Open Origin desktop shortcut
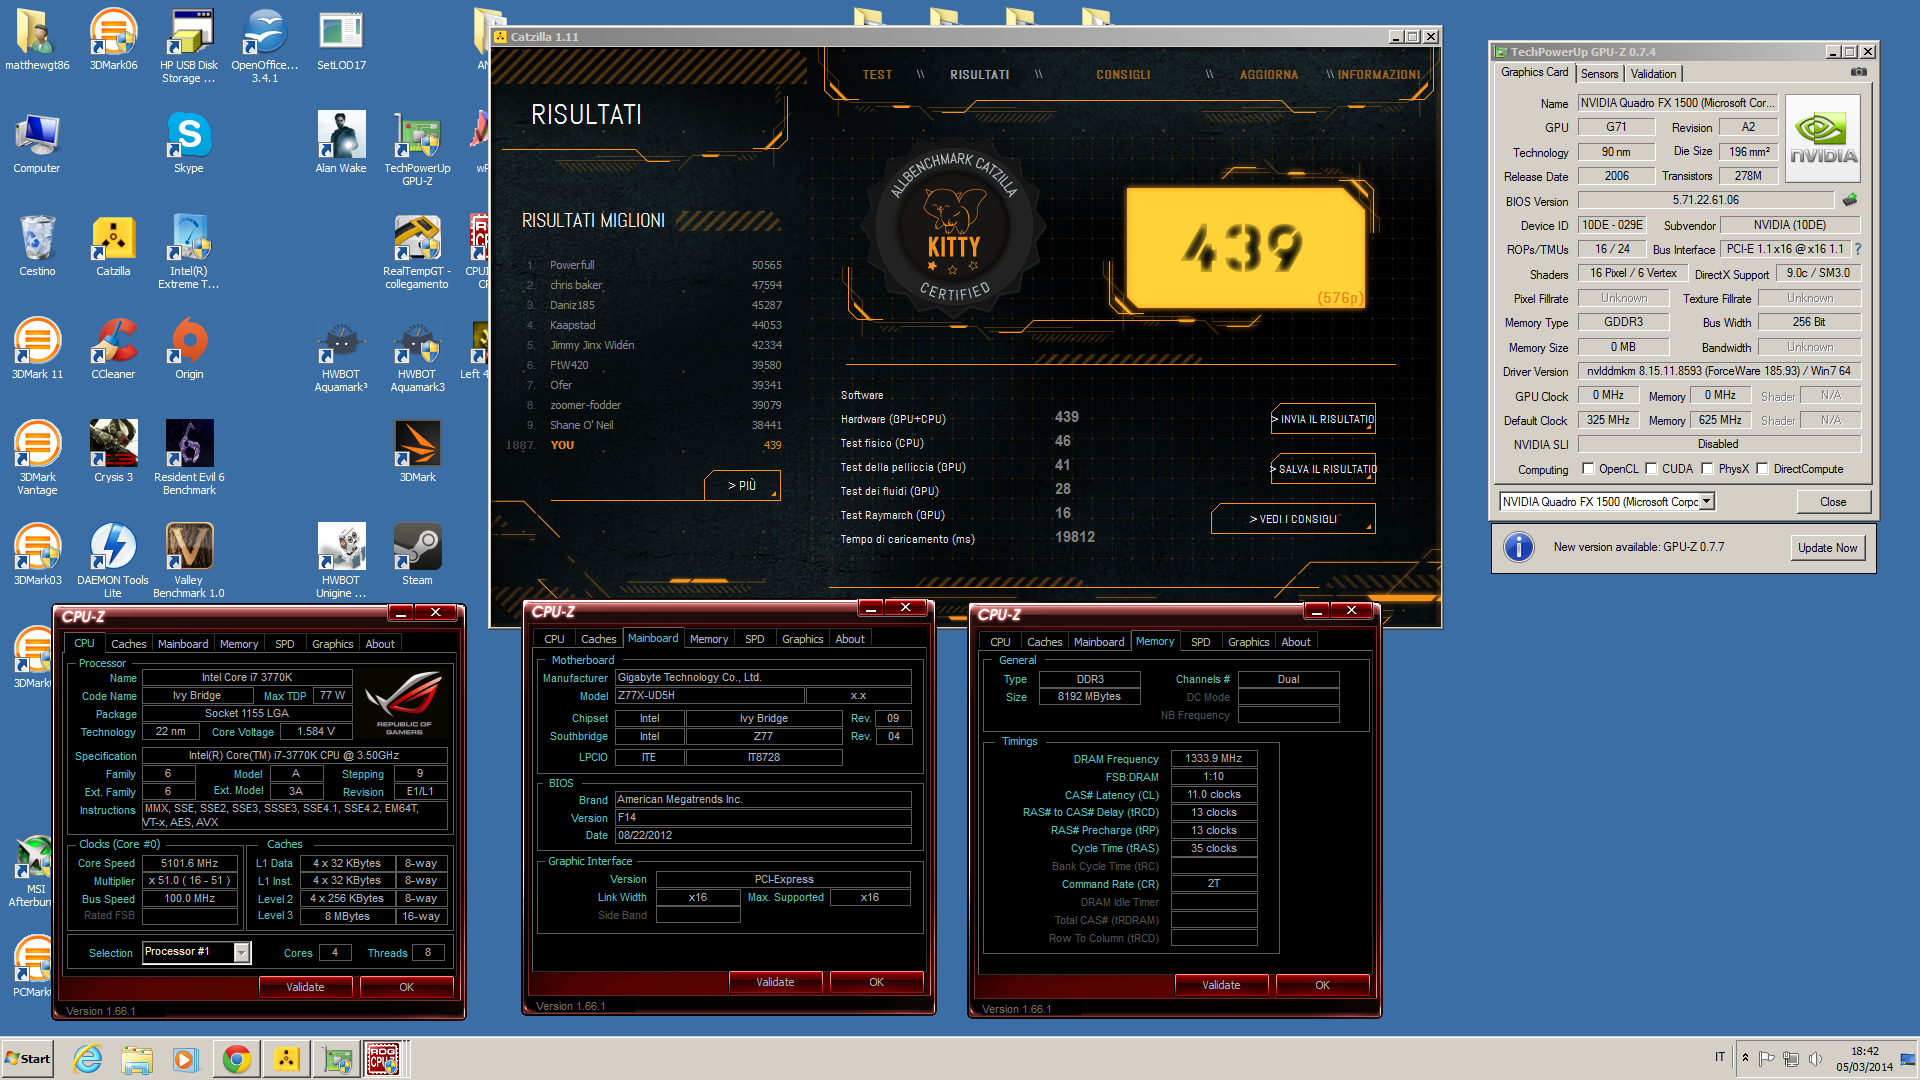Screen dimensions: 1920x1080 pyautogui.click(x=188, y=349)
